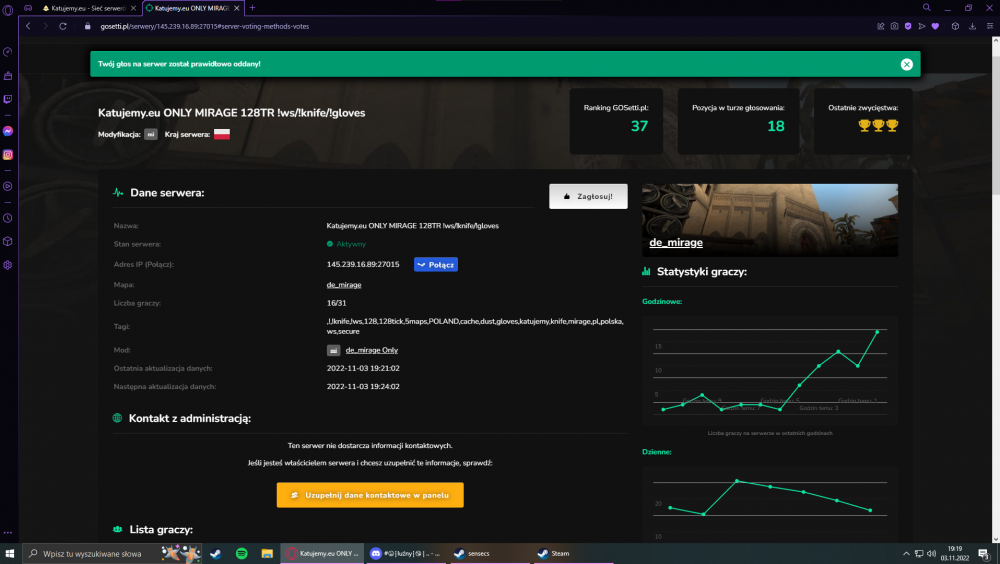The width and height of the screenshot is (1000, 564).
Task: Open Instagram in the sidebar
Action: (x=8, y=154)
